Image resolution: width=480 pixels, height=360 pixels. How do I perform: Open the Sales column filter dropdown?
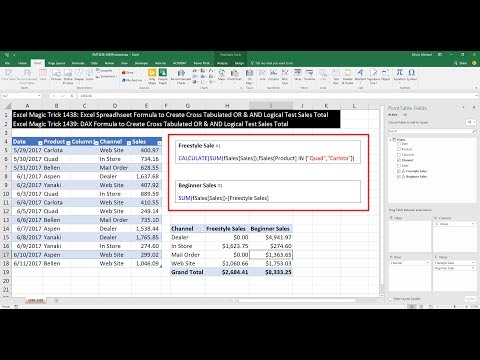tap(159, 143)
